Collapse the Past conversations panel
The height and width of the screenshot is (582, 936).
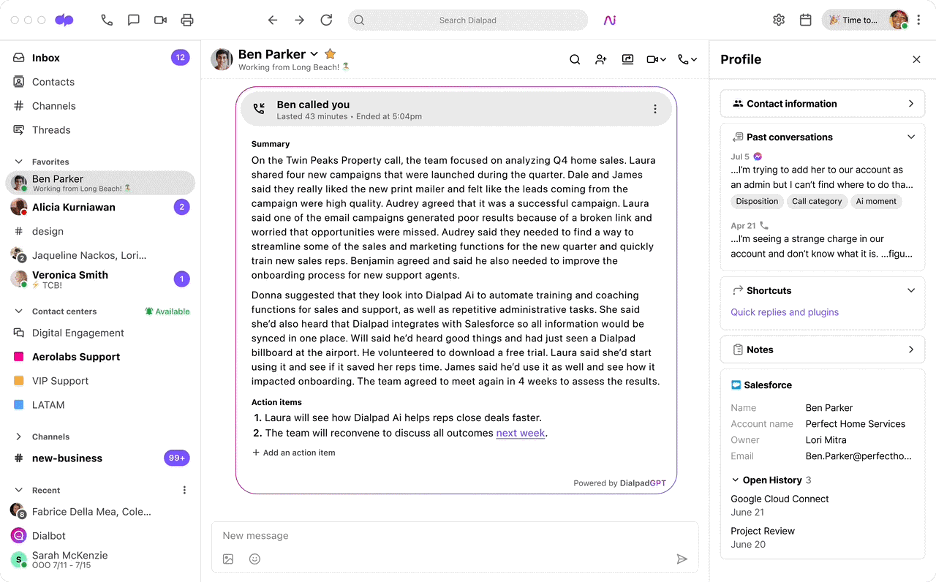click(911, 137)
